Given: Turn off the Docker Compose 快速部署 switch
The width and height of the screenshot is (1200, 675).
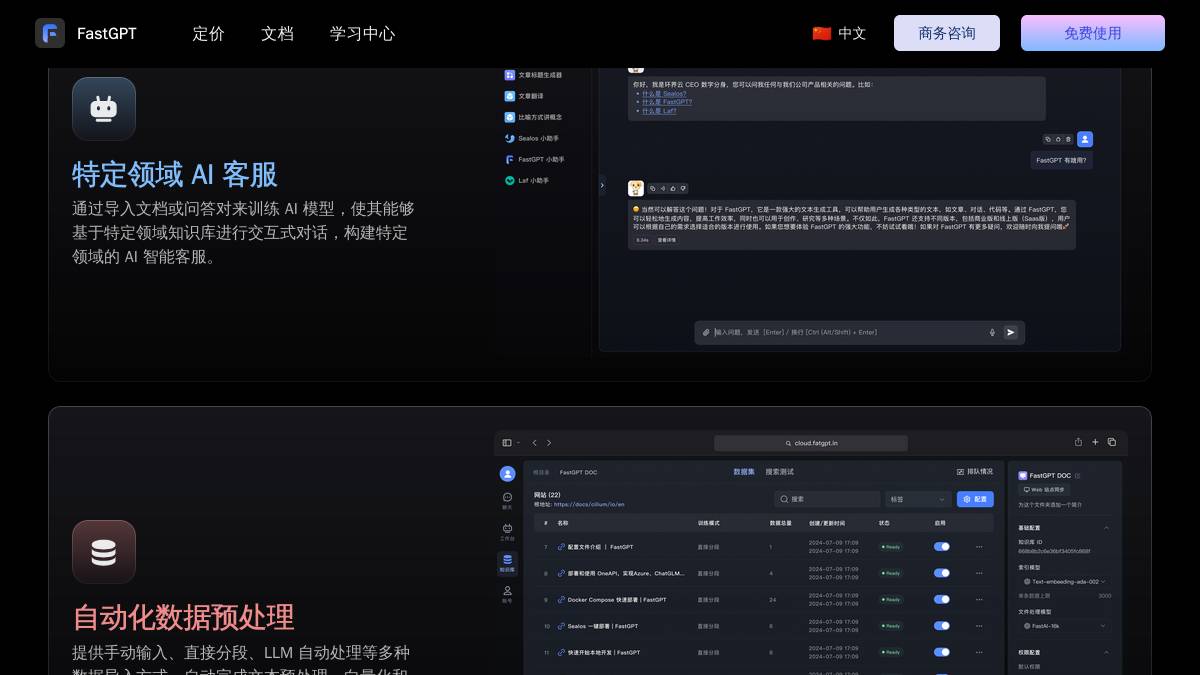Looking at the screenshot, I should coord(940,599).
